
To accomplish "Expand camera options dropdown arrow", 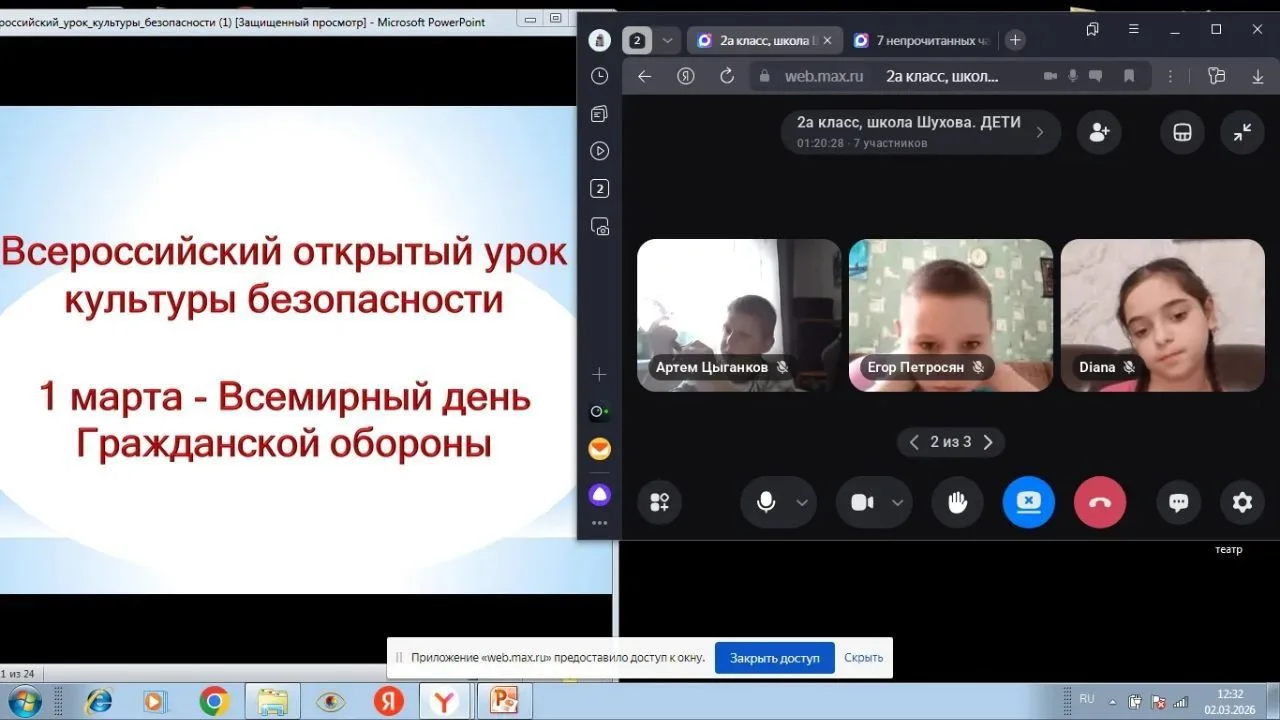I will coord(897,503).
